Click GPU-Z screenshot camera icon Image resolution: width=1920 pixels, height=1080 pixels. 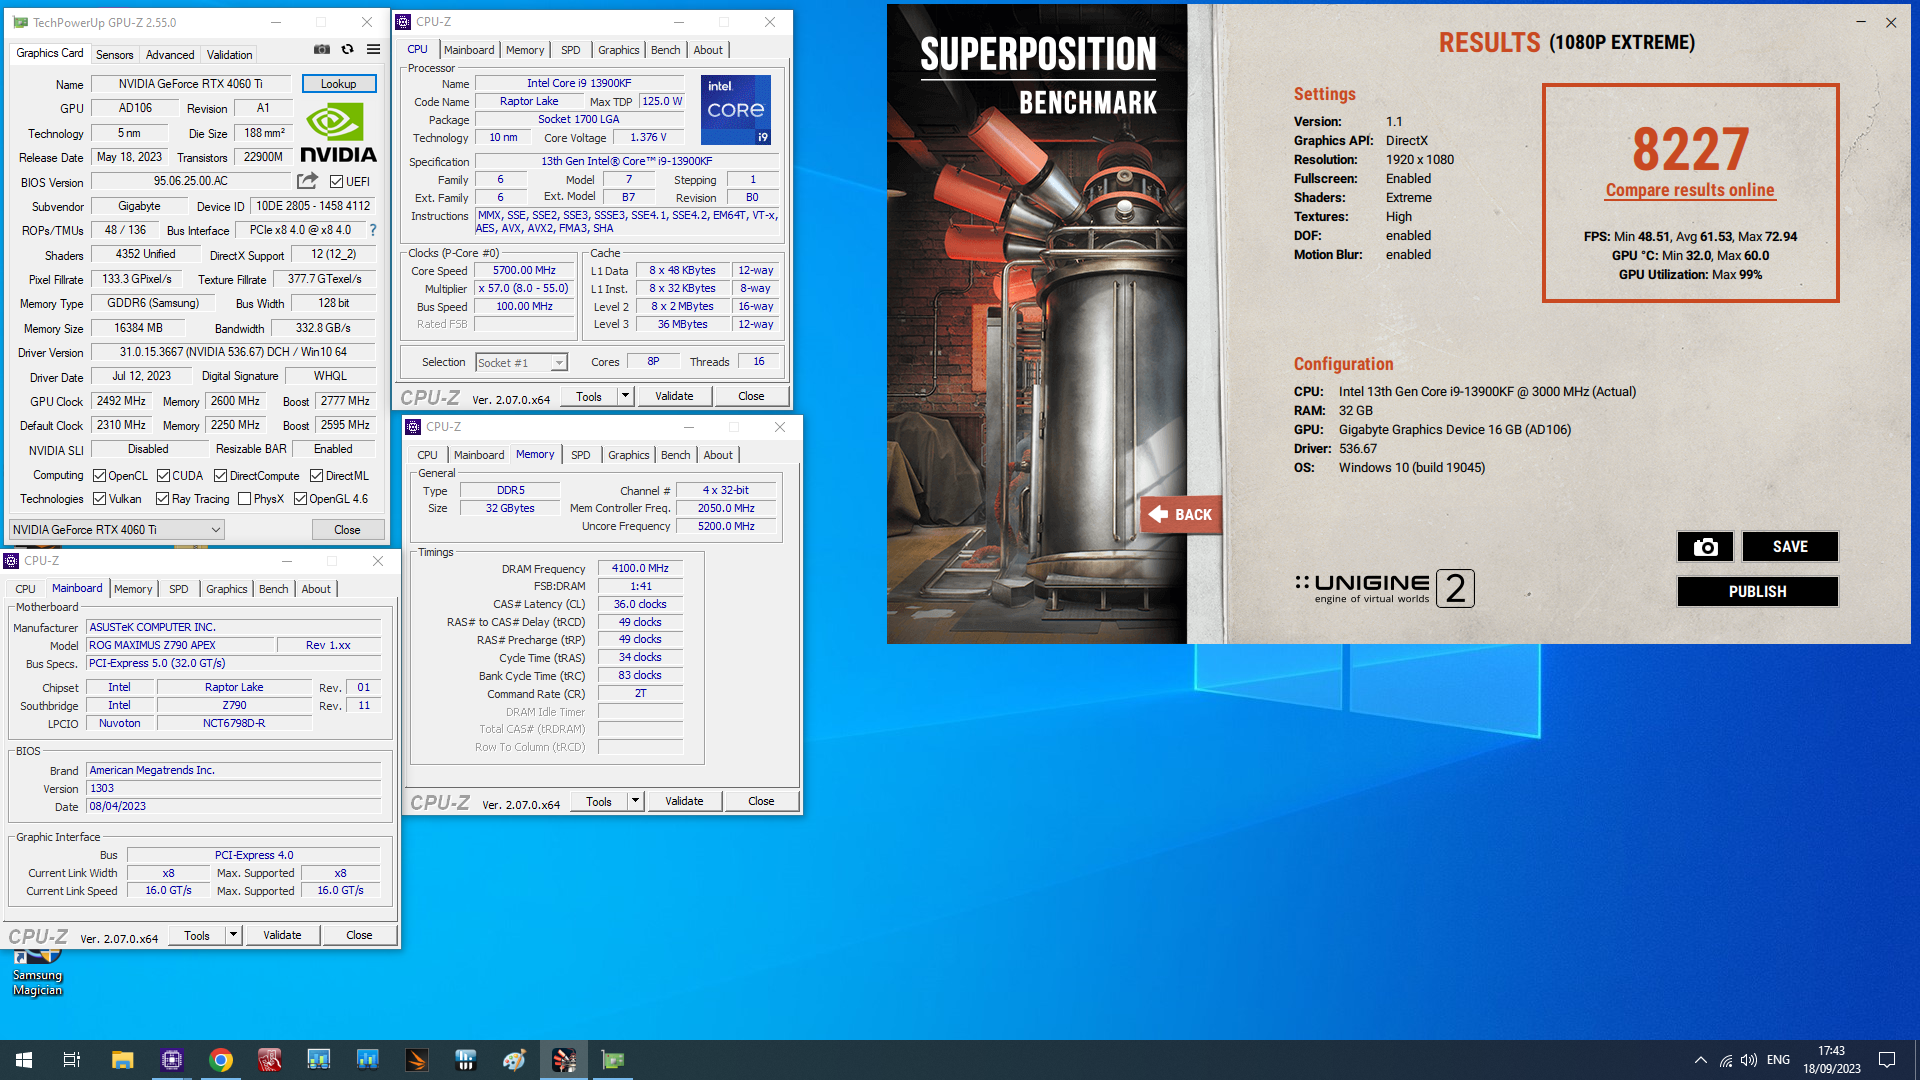(322, 49)
